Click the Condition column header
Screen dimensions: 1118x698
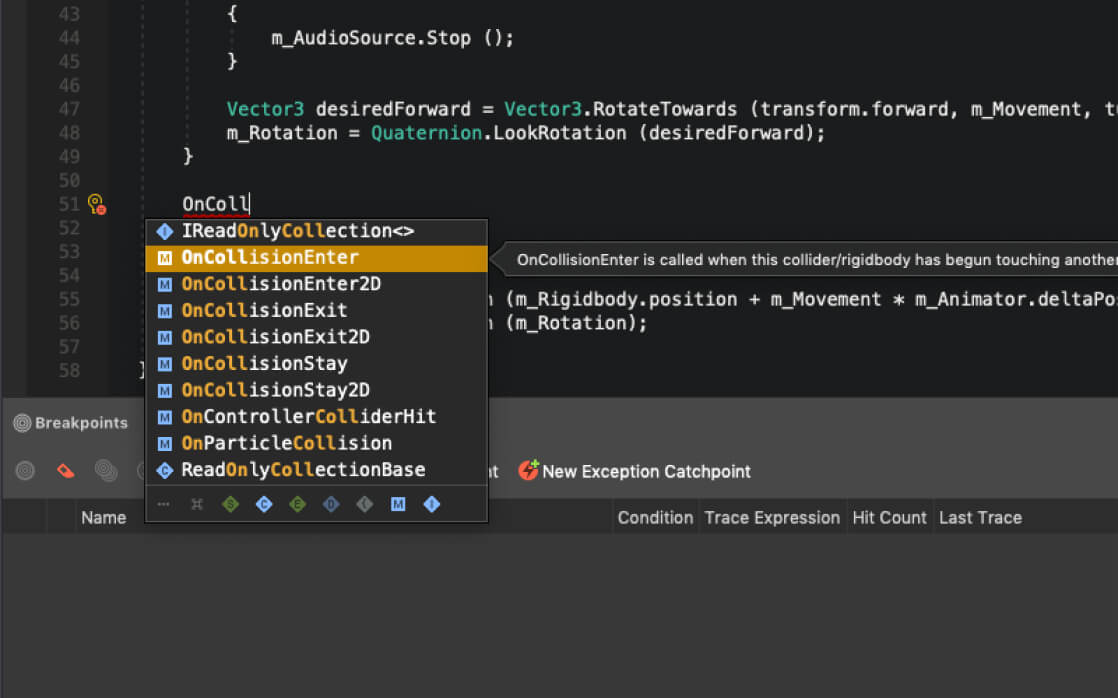(x=655, y=518)
